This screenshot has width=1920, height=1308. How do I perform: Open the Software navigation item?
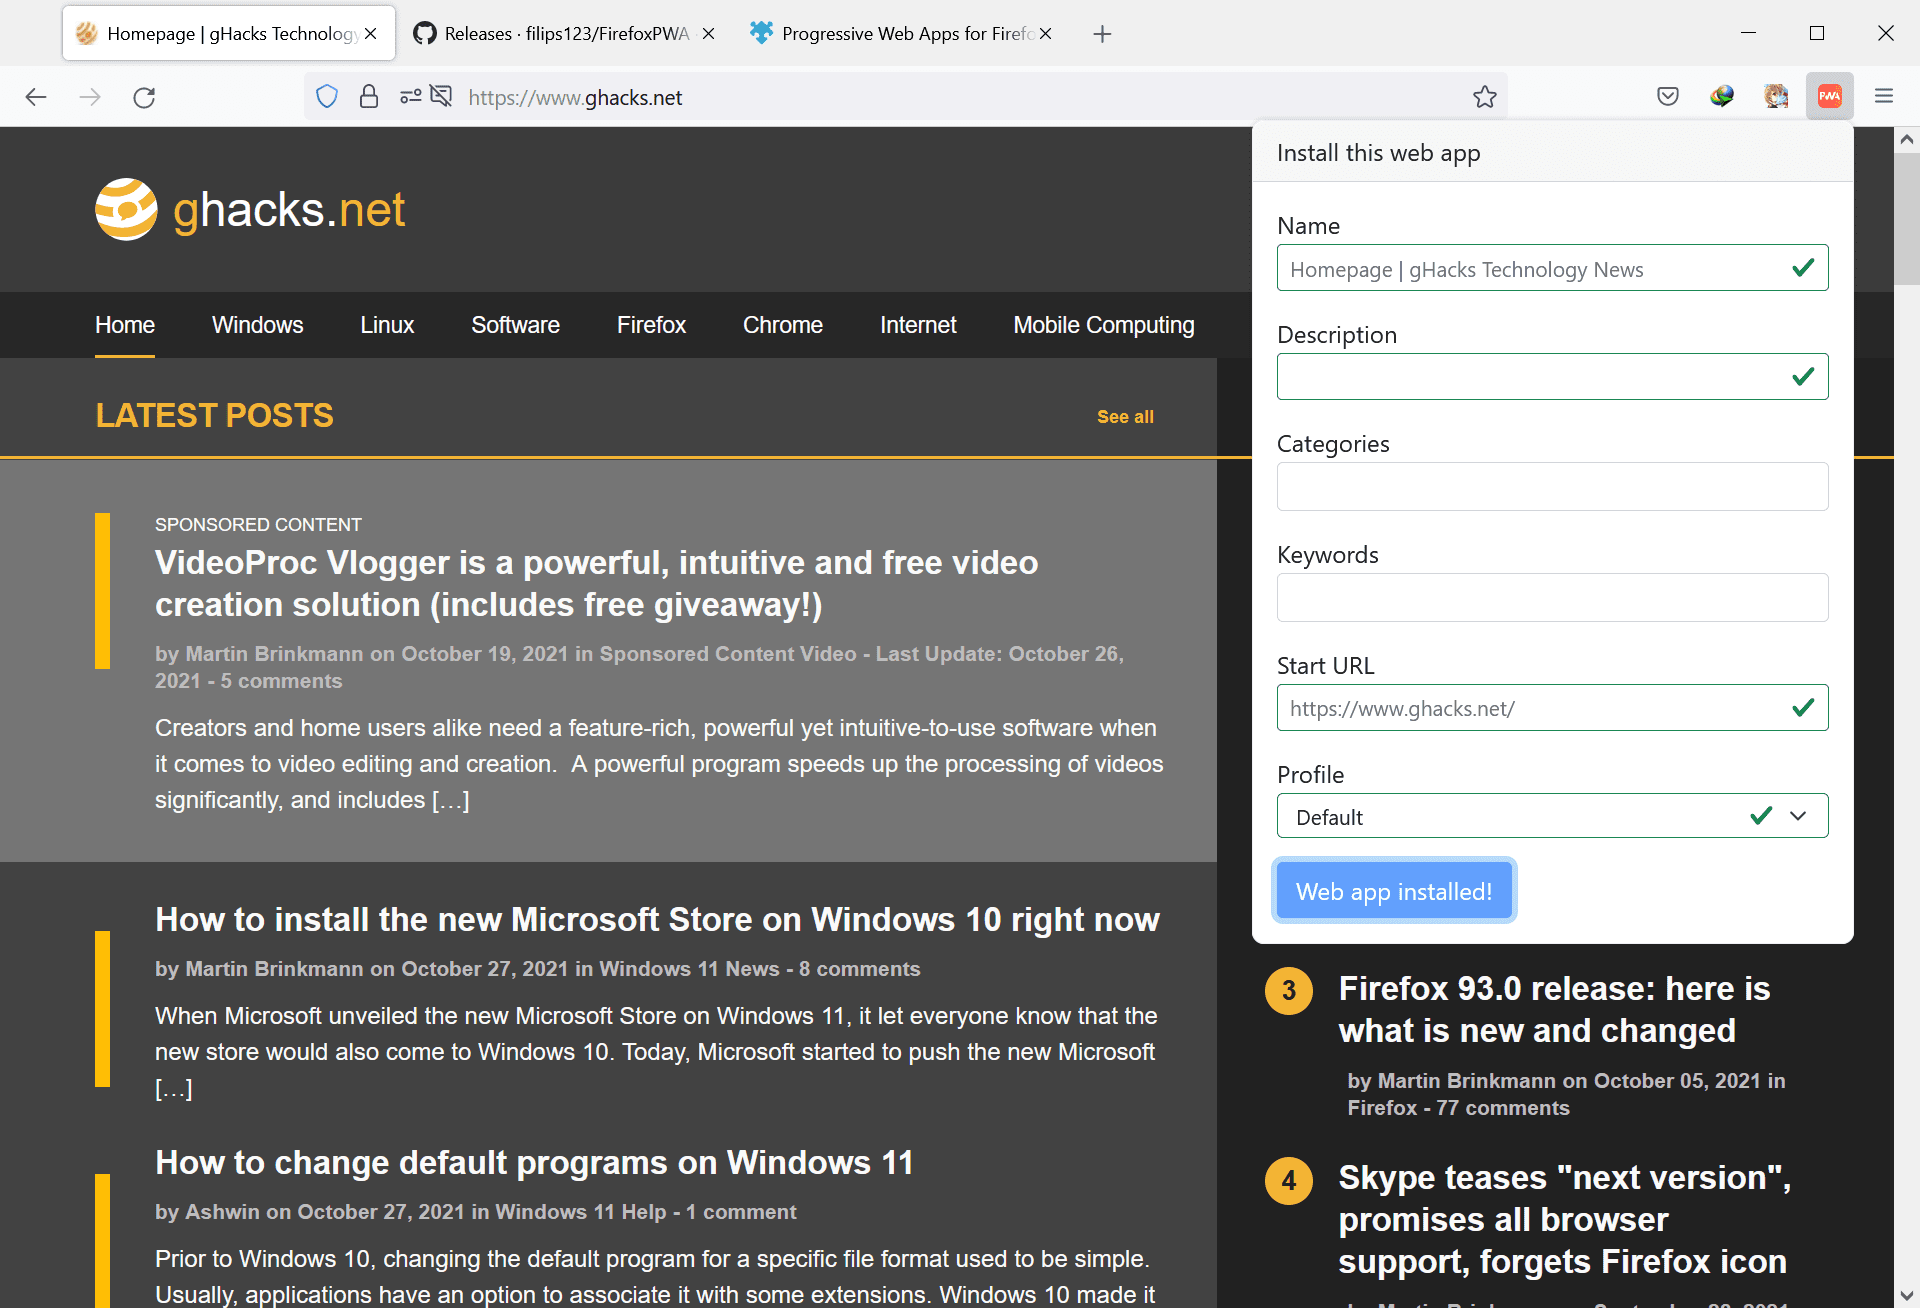[x=515, y=325]
